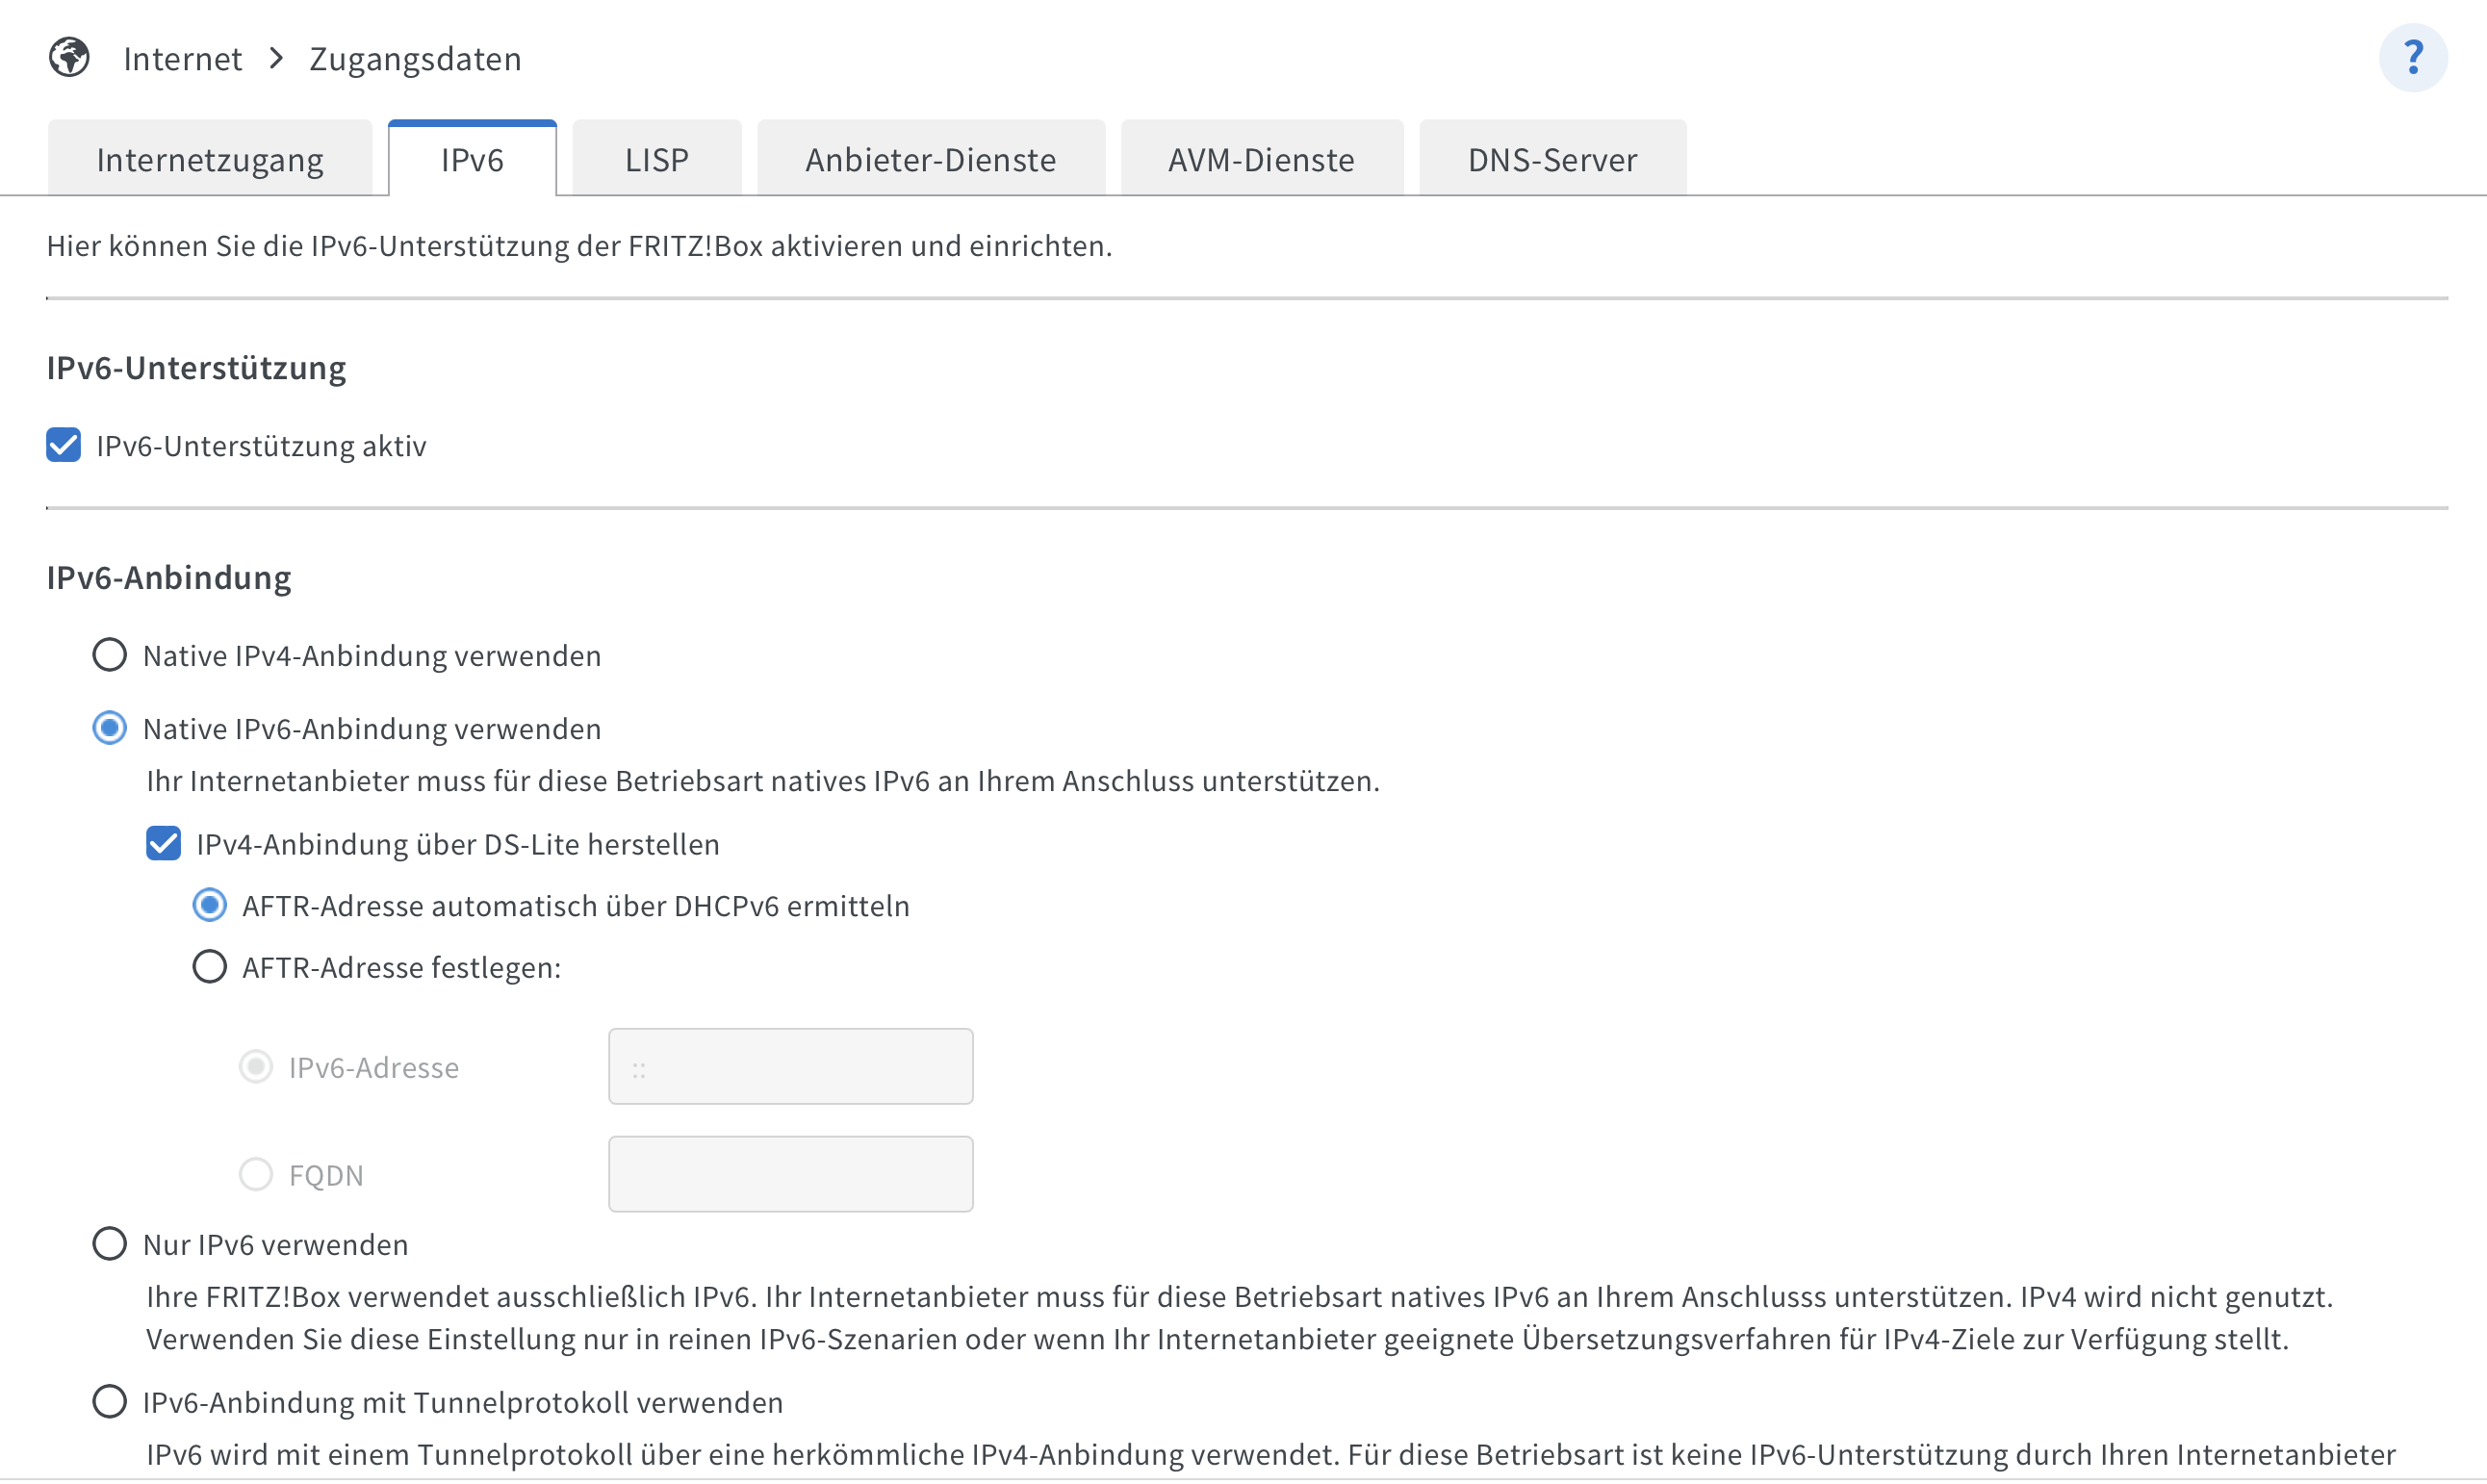Switch to the DNS-Server tab
The image size is (2487, 1484).
tap(1552, 159)
